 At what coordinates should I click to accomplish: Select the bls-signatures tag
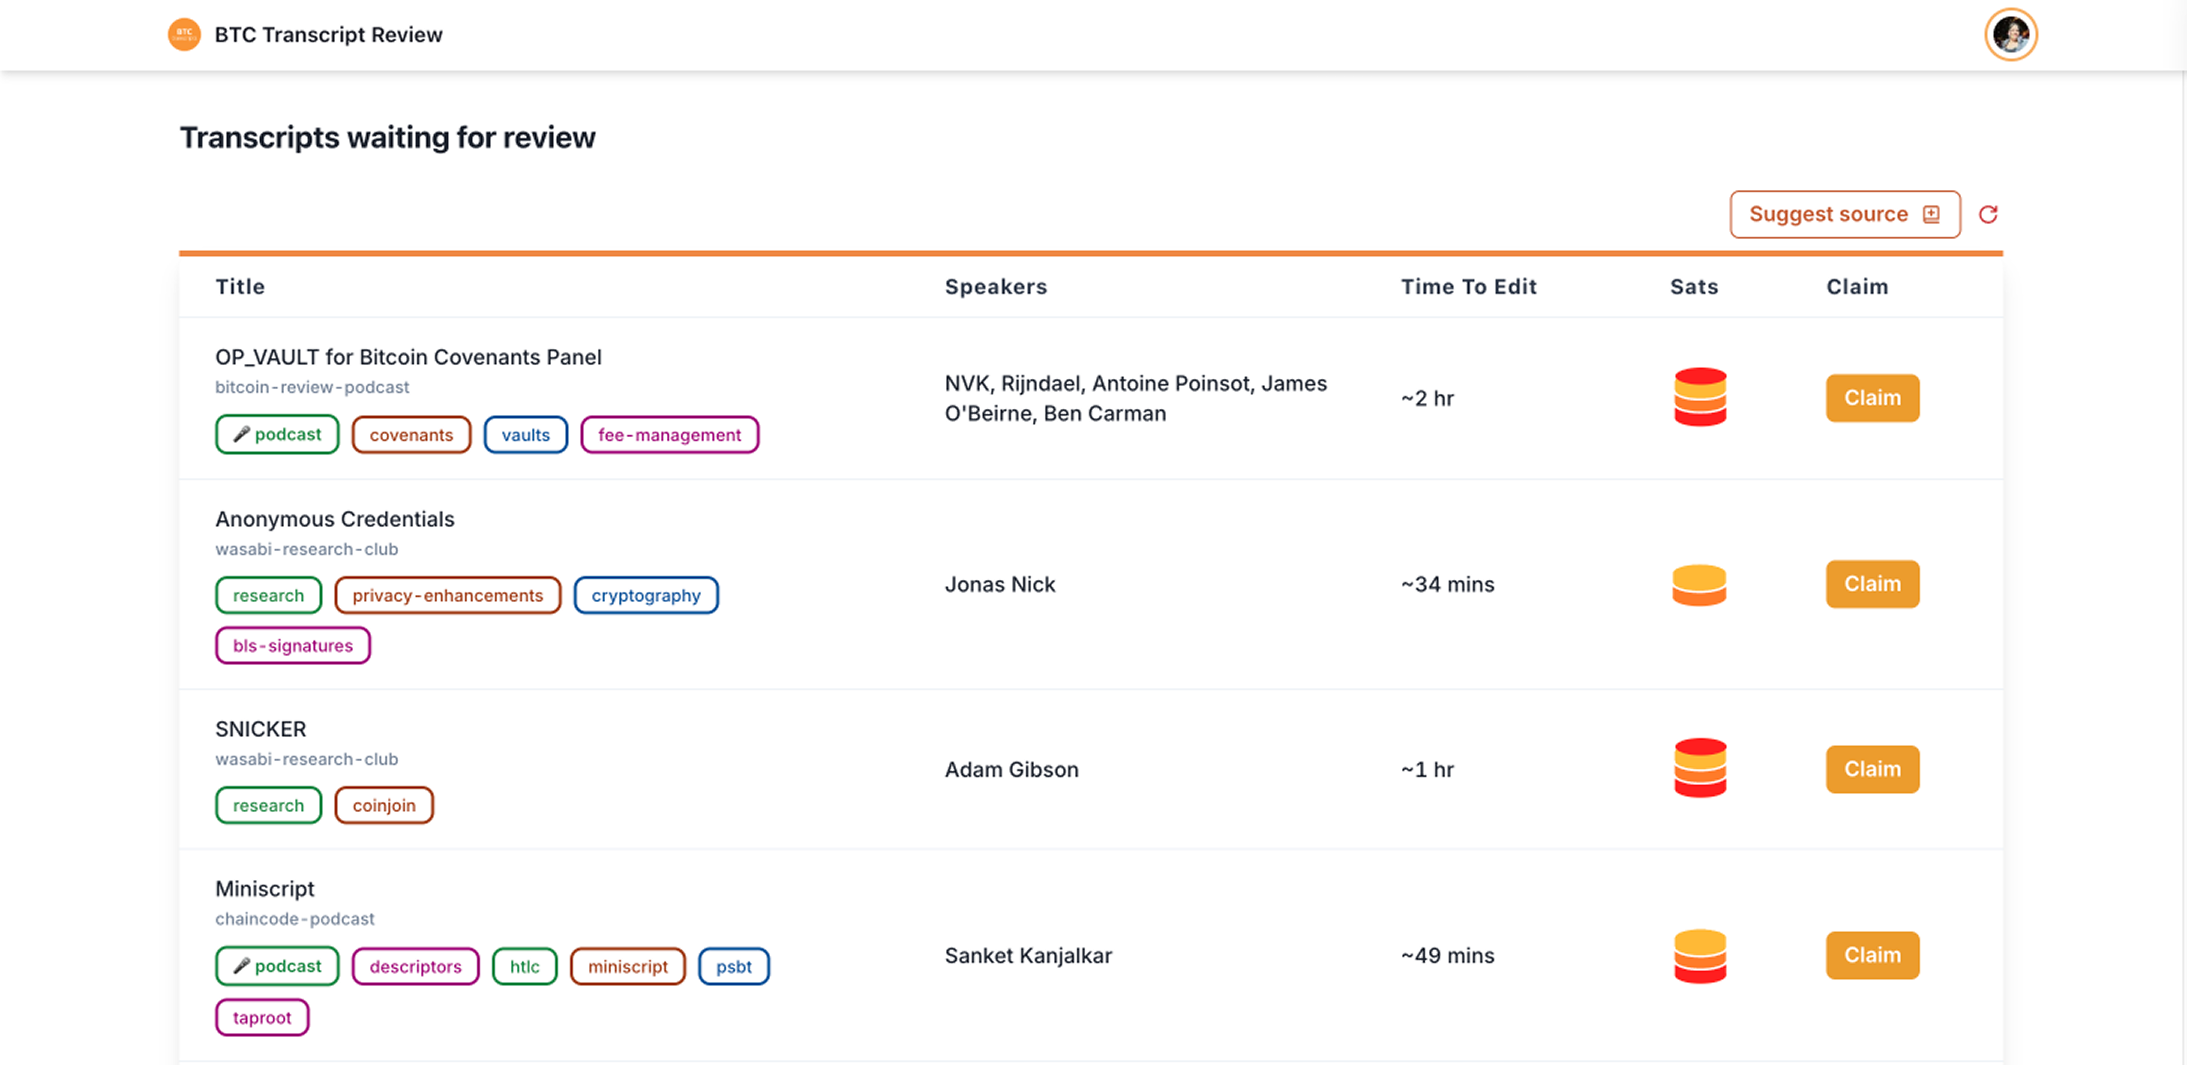(292, 645)
